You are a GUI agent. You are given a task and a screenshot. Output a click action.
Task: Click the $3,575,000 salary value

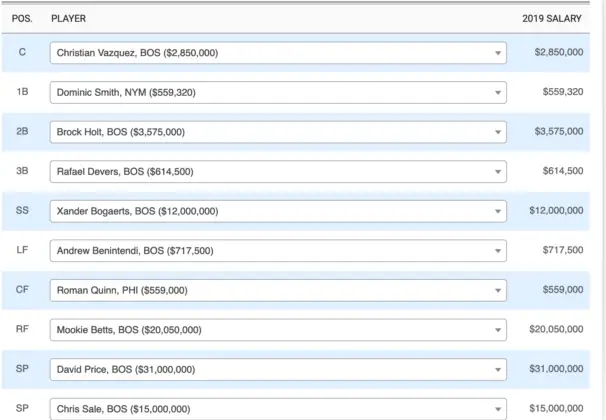pyautogui.click(x=559, y=131)
